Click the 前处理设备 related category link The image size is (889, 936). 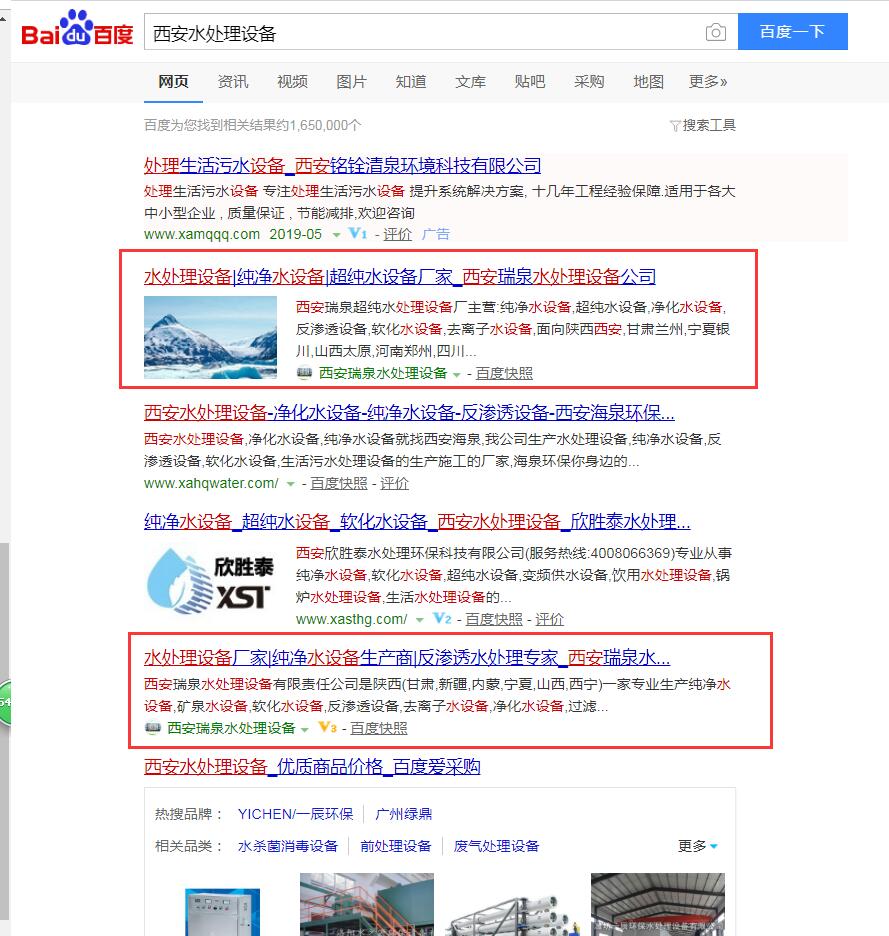tap(395, 845)
